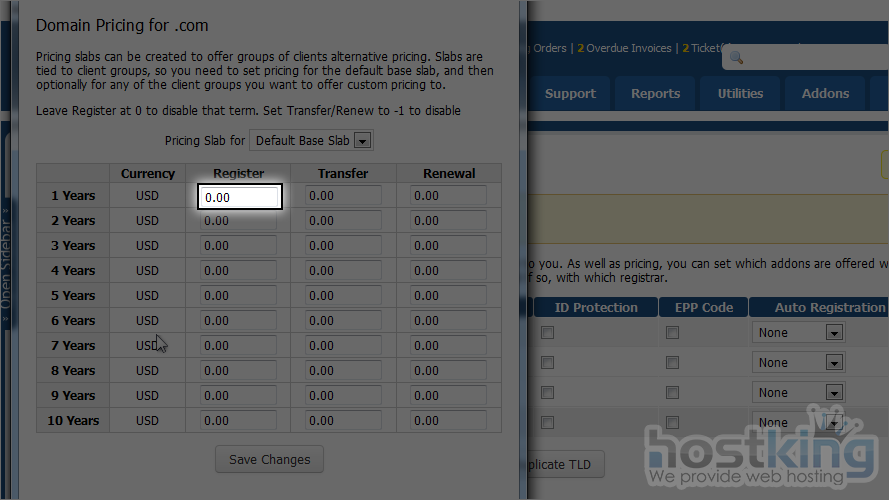The image size is (889, 500).
Task: Focus the 1 Years Register price field
Action: (239, 197)
